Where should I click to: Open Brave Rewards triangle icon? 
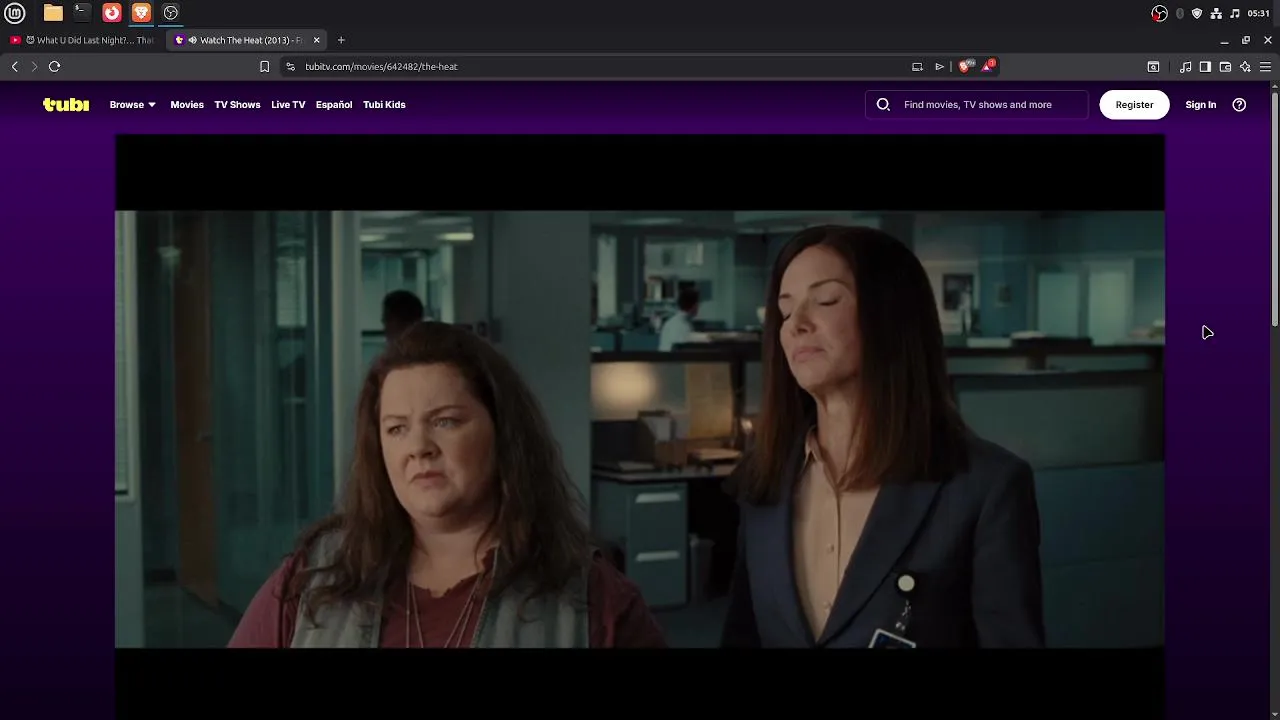pyautogui.click(x=988, y=66)
